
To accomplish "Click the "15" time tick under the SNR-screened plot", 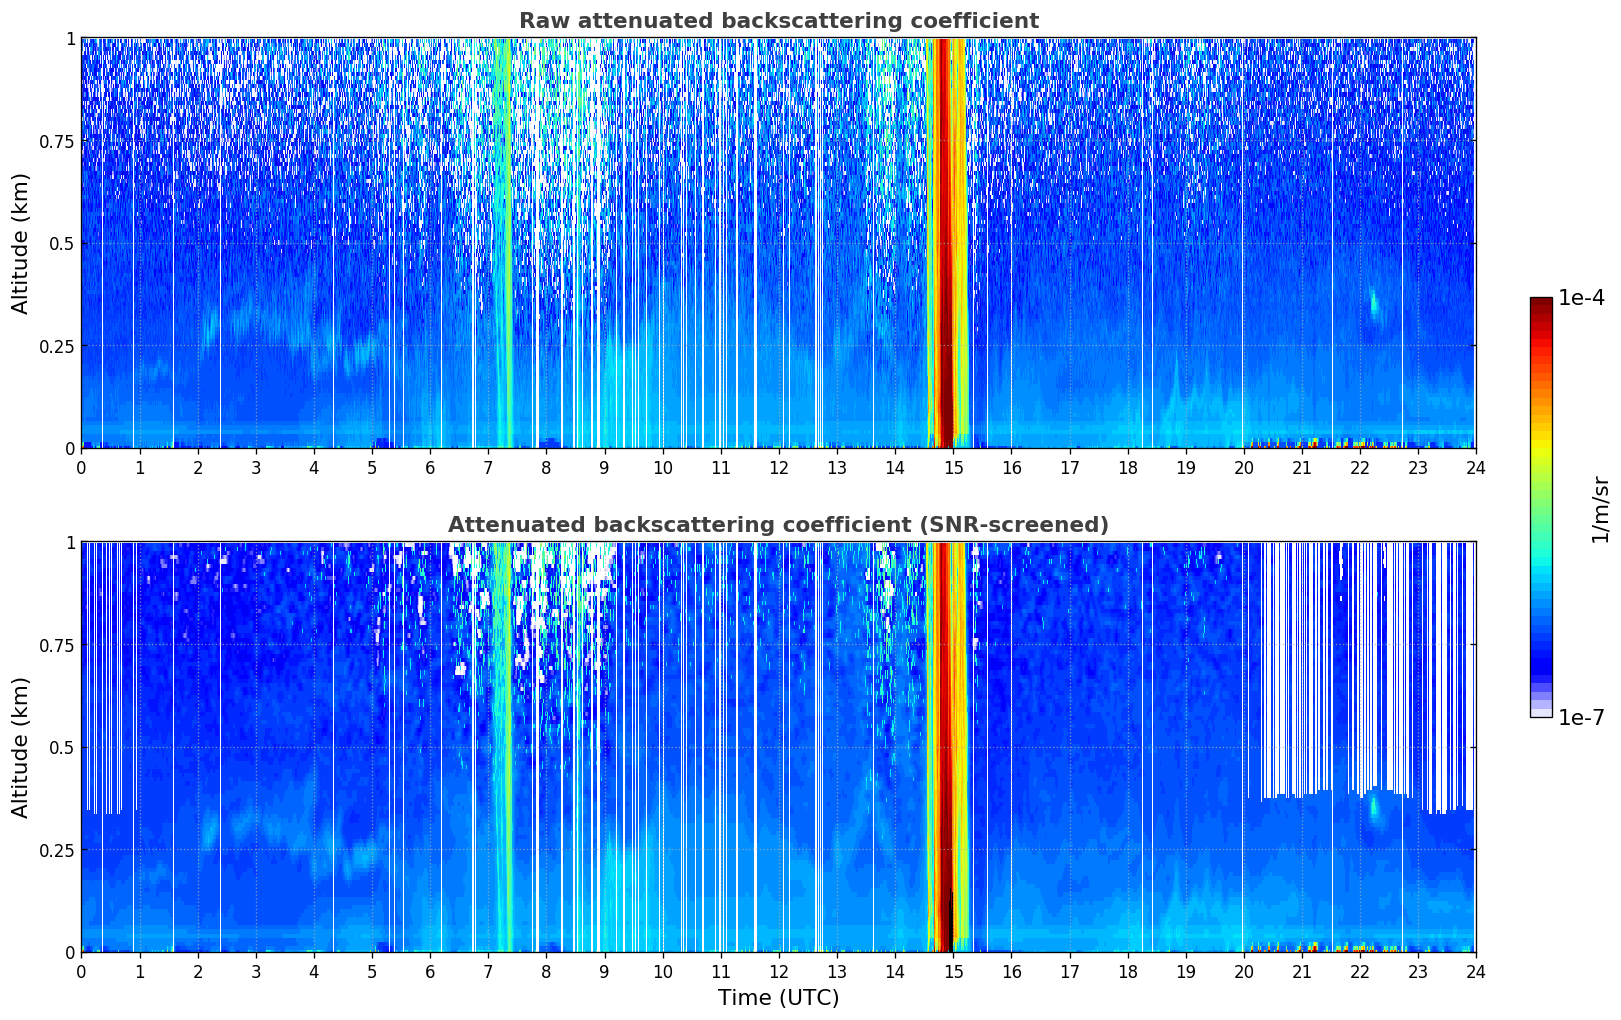I will [953, 972].
